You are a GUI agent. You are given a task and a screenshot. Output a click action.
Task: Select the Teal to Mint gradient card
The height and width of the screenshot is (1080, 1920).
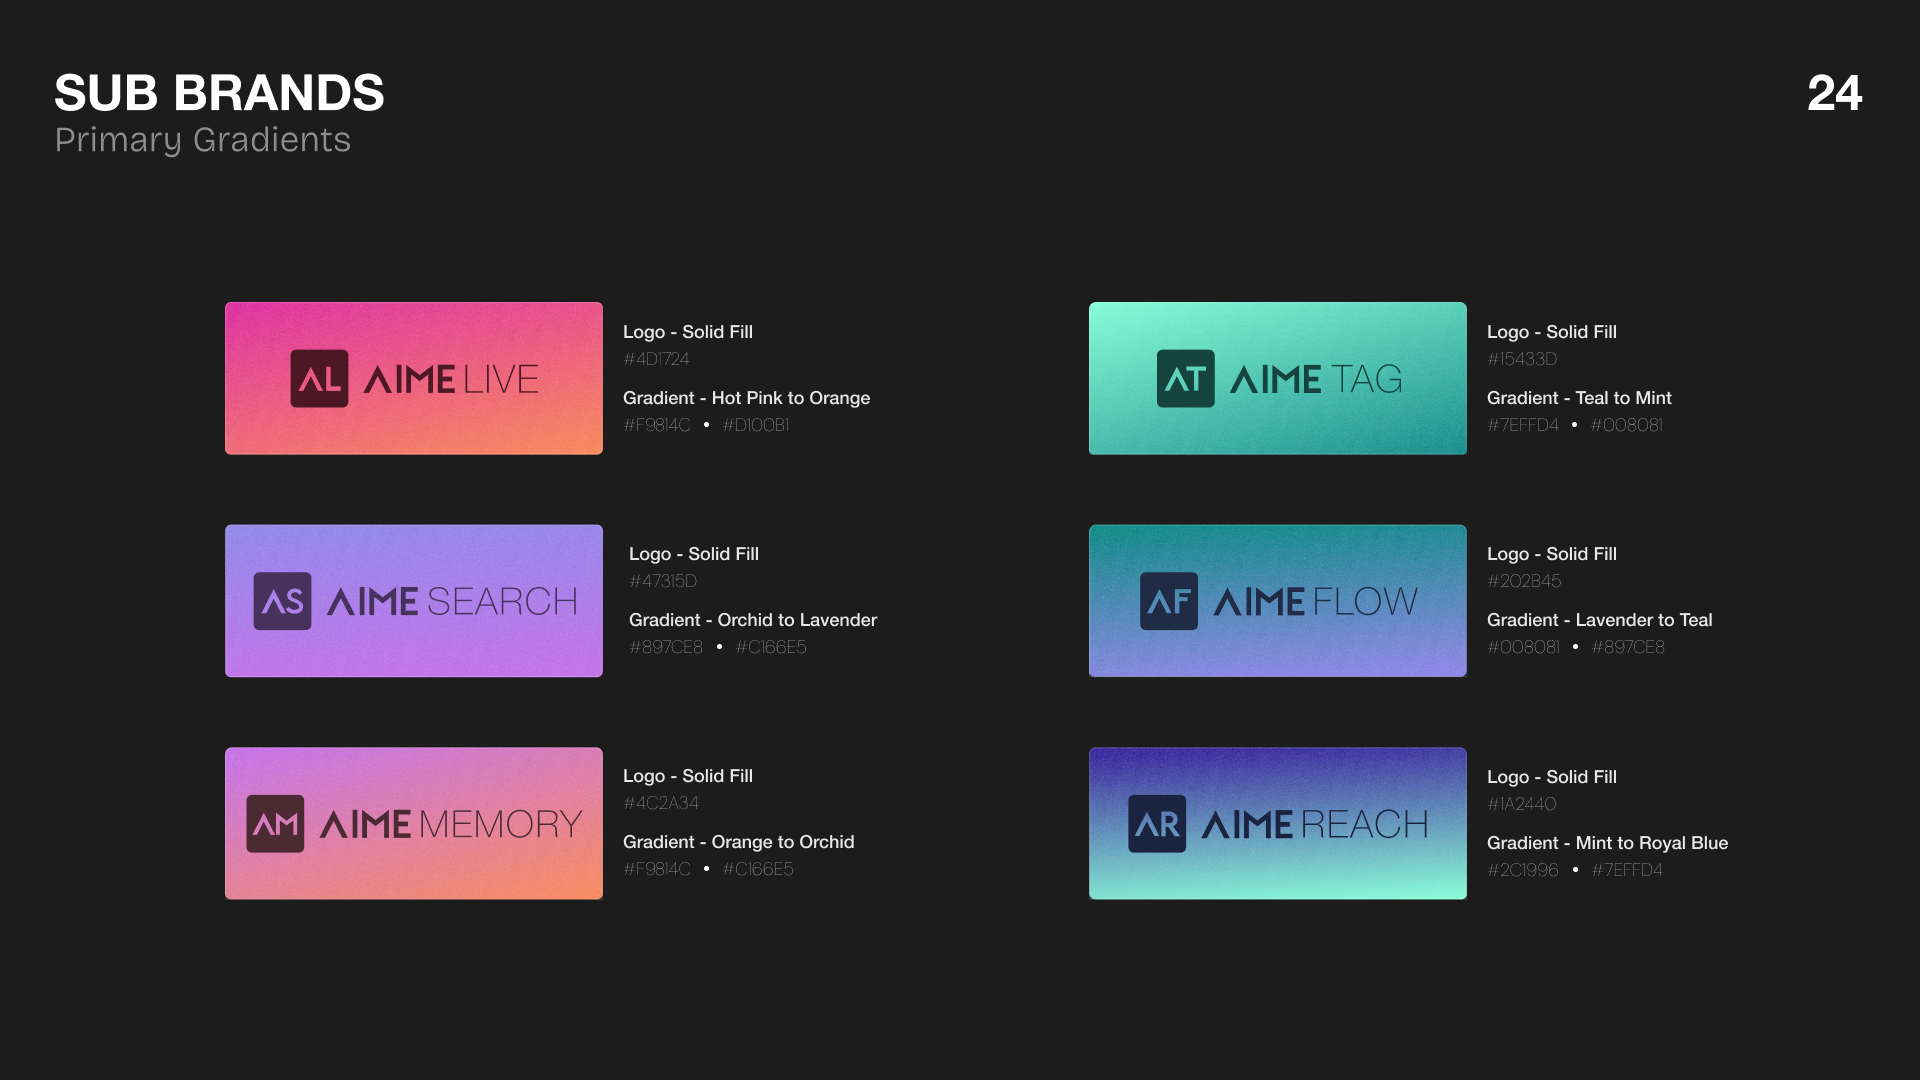point(1277,378)
